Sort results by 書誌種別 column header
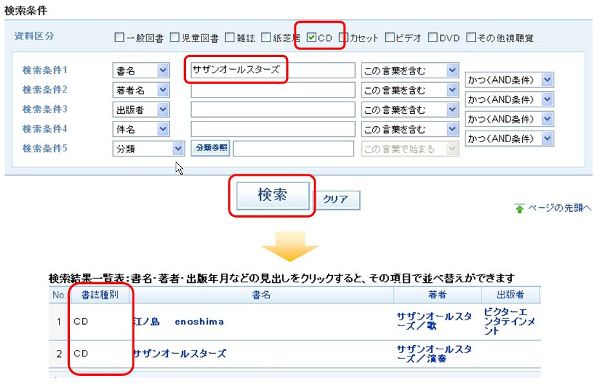The width and height of the screenshot is (600, 384). [x=100, y=295]
